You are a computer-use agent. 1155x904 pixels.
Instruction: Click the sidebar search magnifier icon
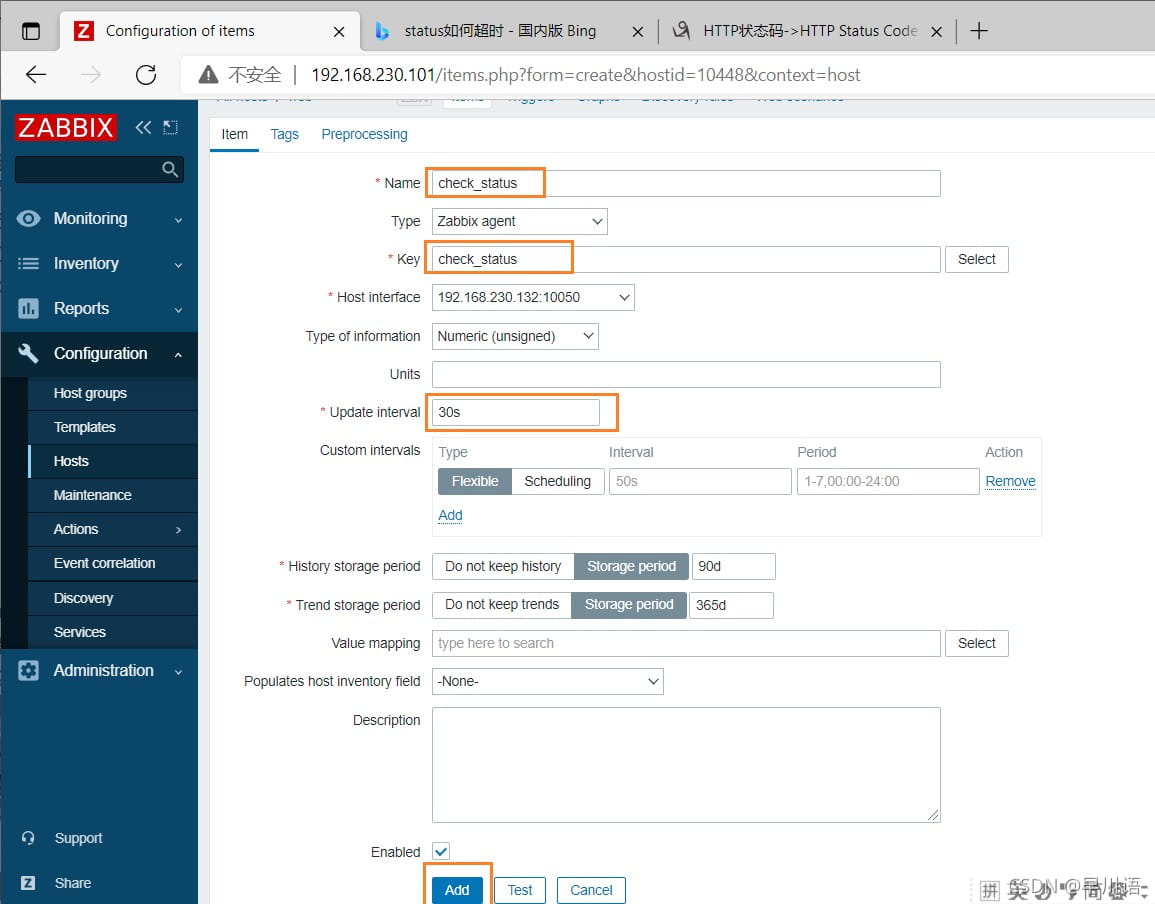point(170,169)
